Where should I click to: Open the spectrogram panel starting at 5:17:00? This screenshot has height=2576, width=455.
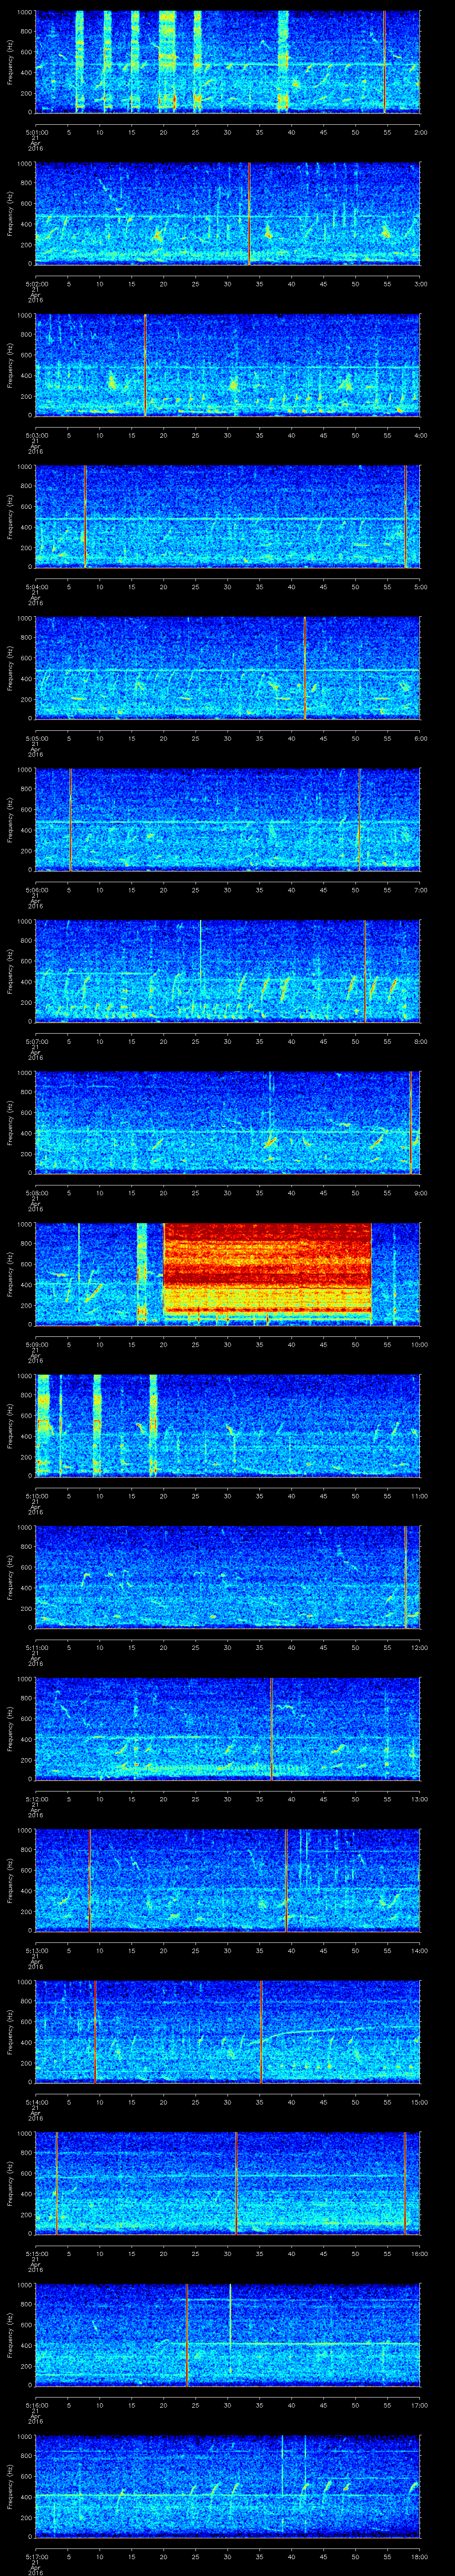tap(227, 2486)
